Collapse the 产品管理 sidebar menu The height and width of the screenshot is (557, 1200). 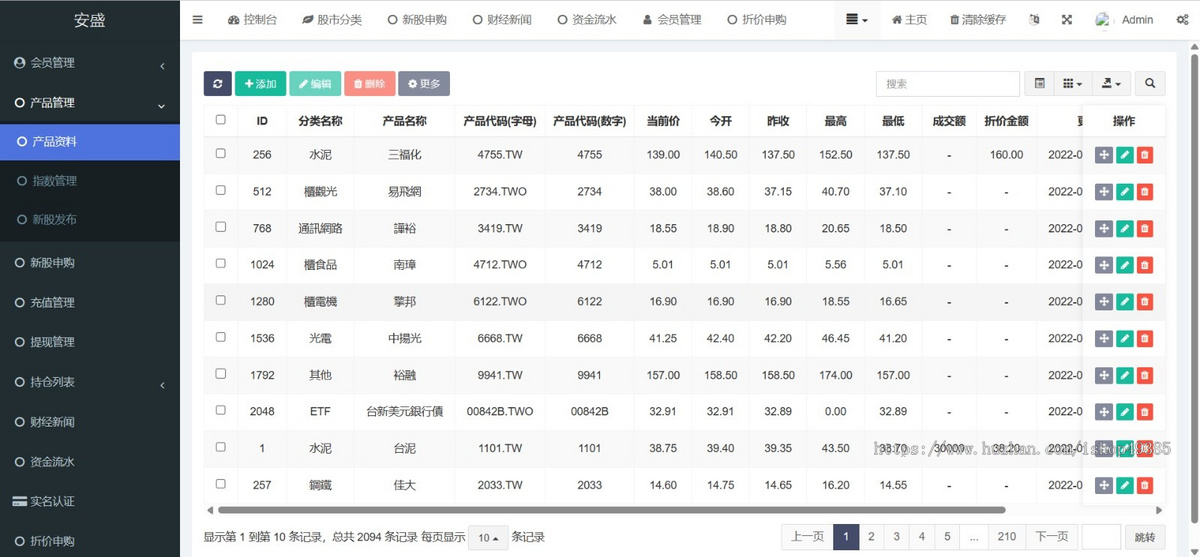90,102
